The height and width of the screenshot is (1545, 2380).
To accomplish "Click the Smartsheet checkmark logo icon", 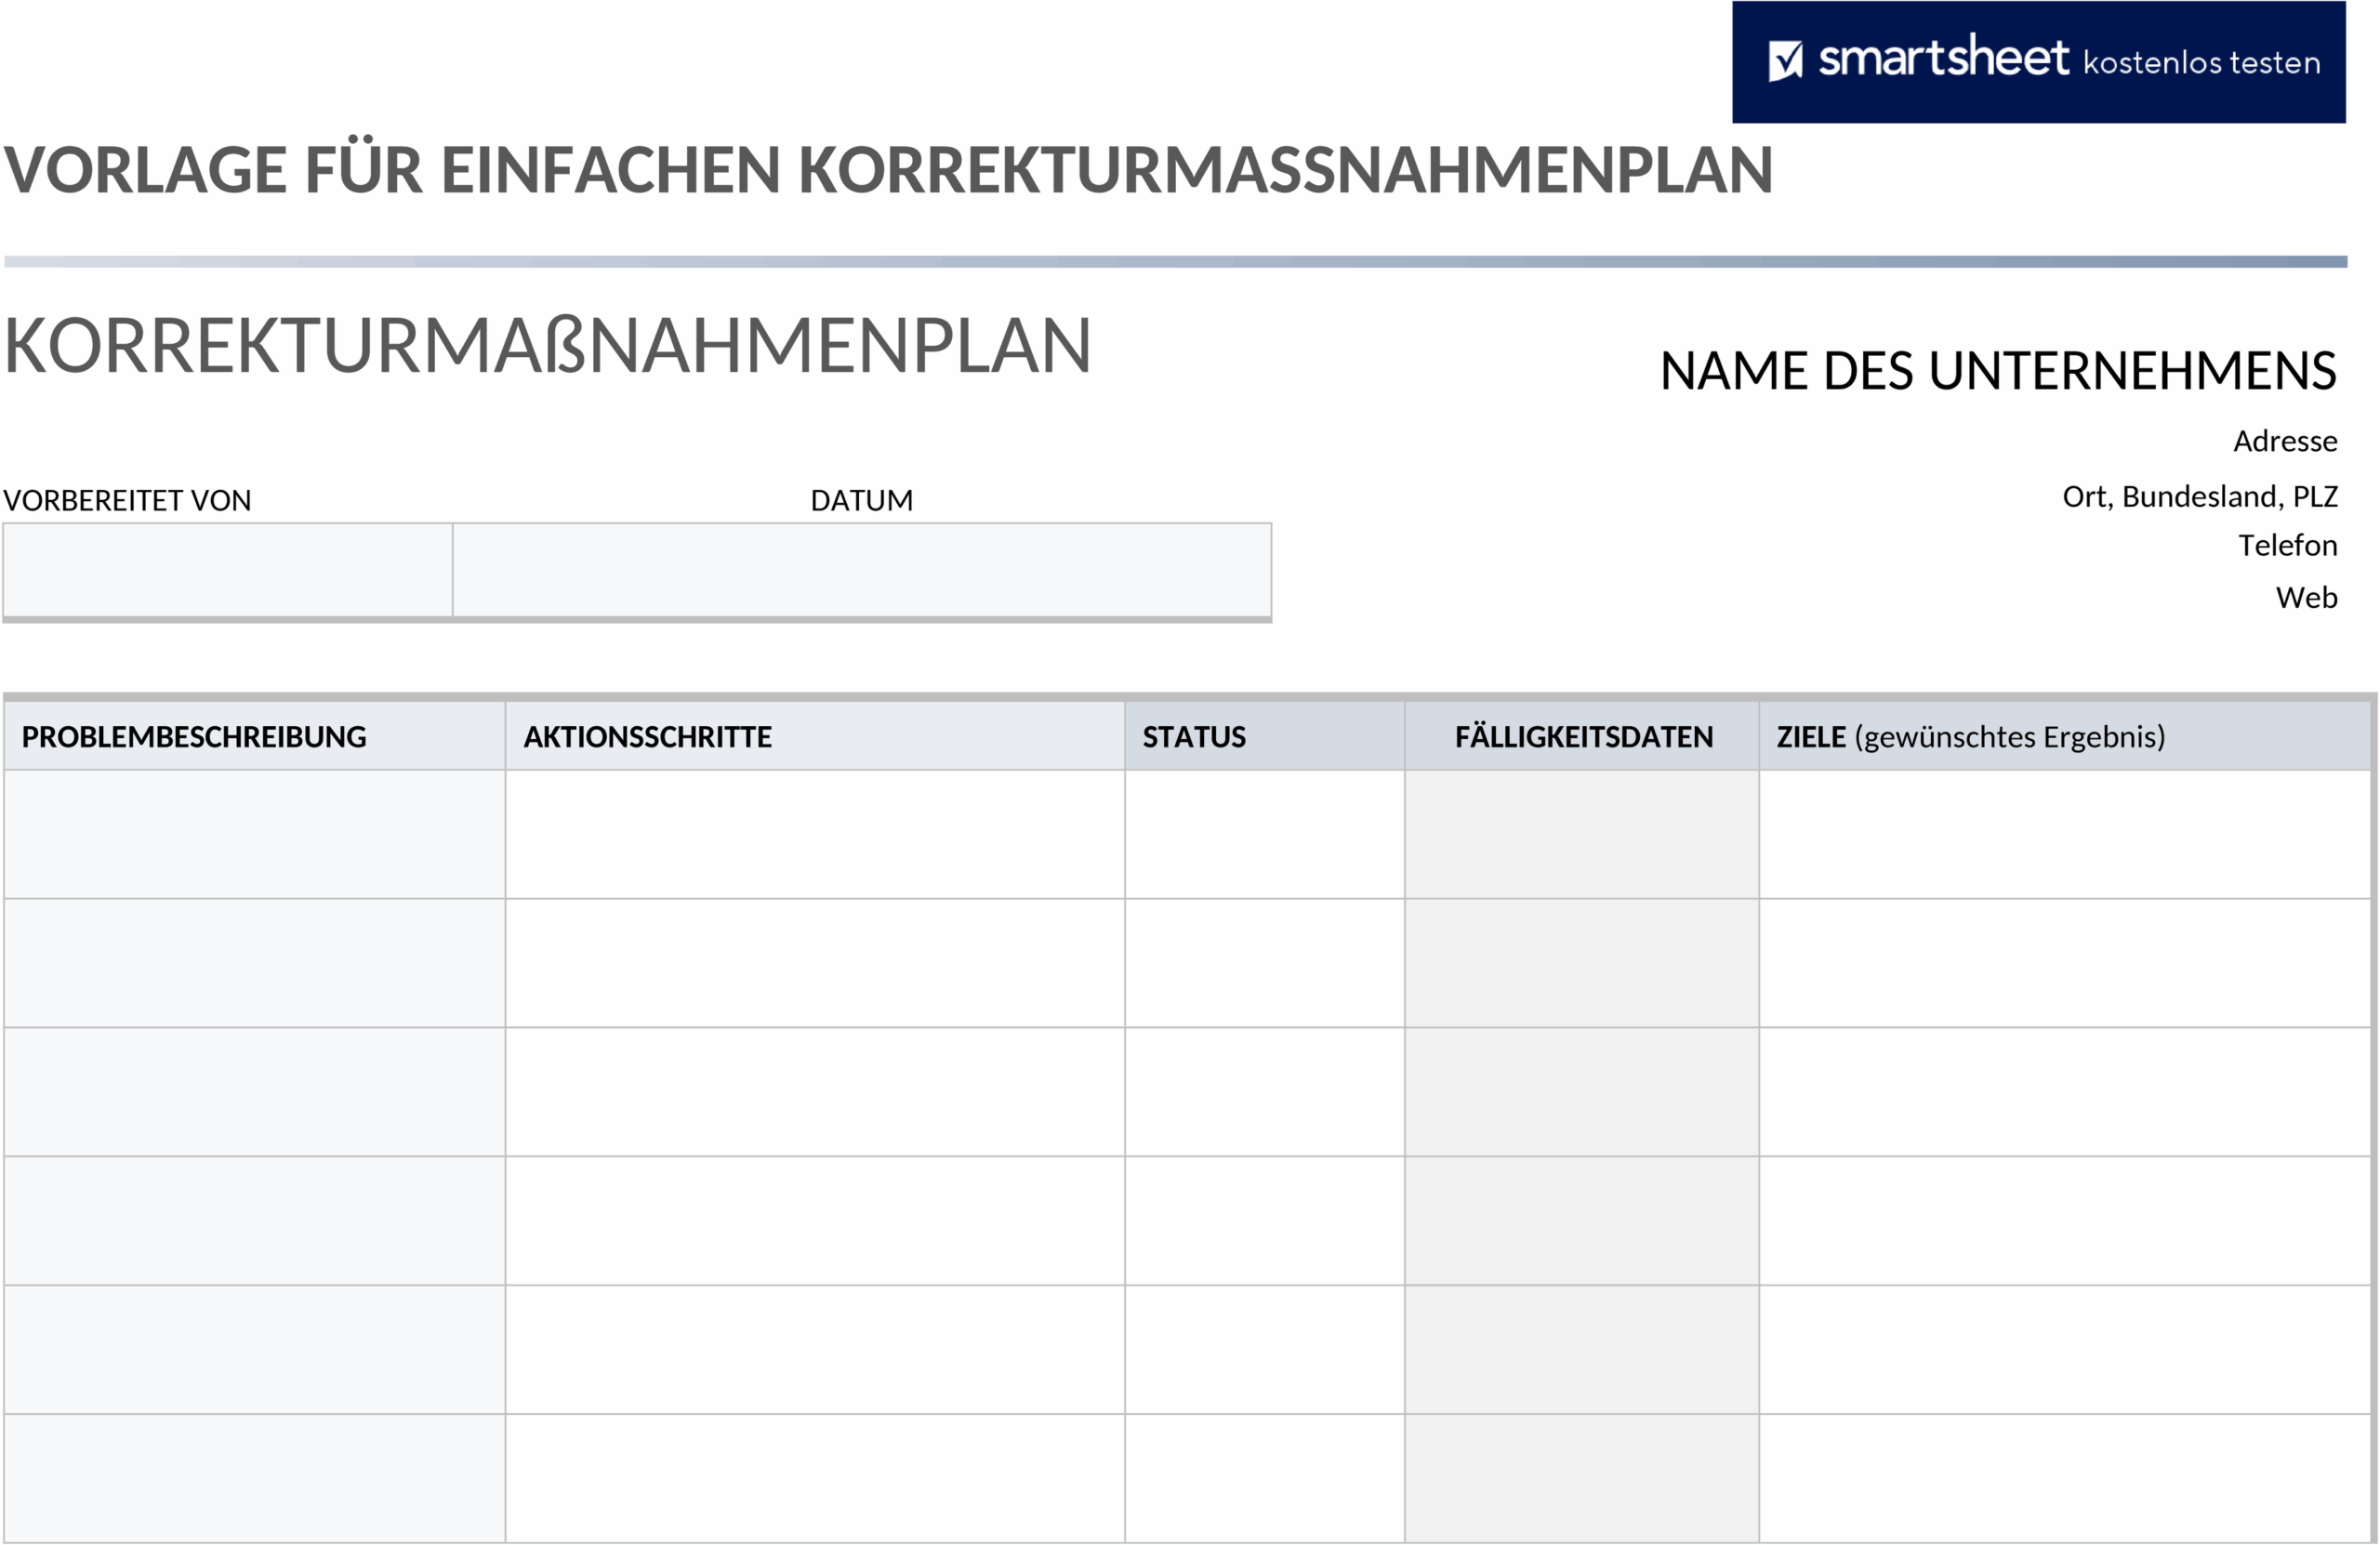I will point(1785,61).
